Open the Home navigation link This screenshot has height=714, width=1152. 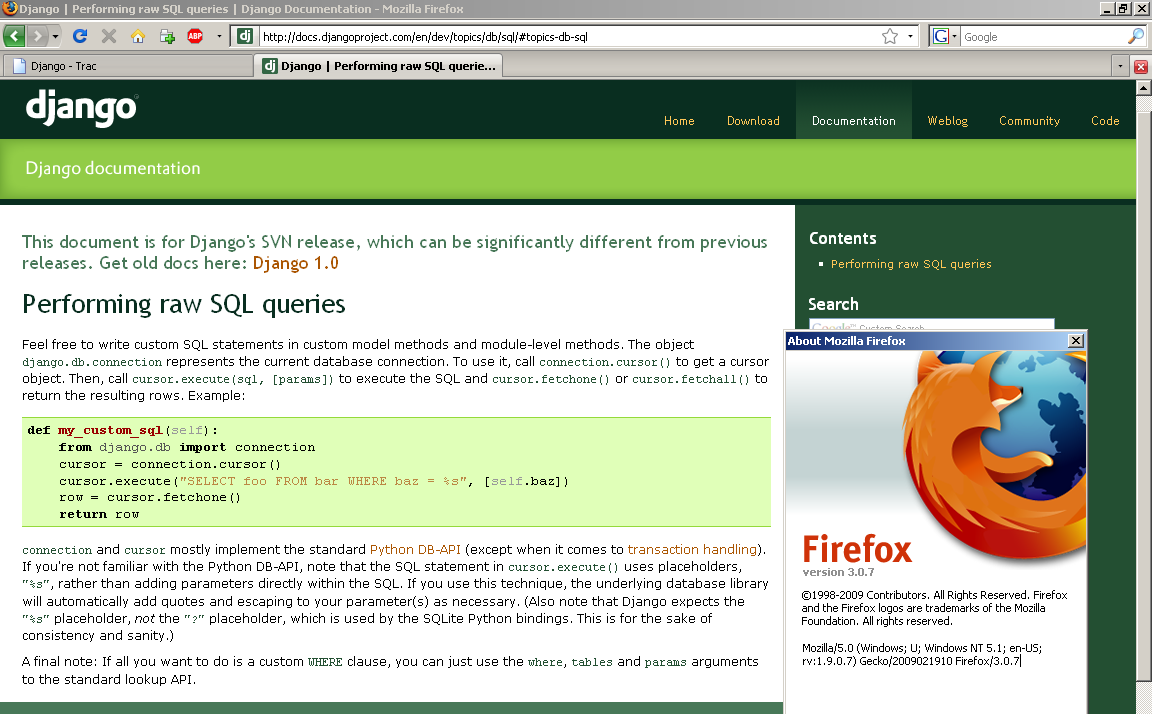[679, 120]
